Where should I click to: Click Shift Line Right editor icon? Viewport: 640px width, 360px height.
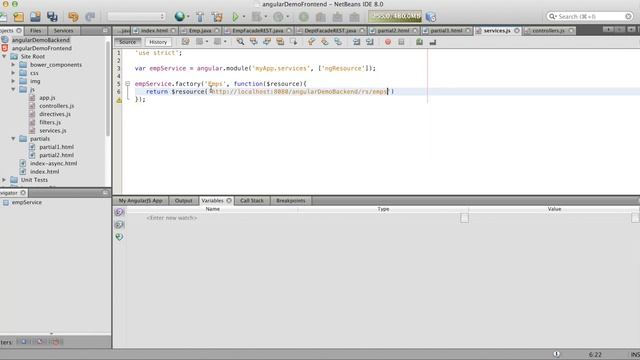point(370,42)
